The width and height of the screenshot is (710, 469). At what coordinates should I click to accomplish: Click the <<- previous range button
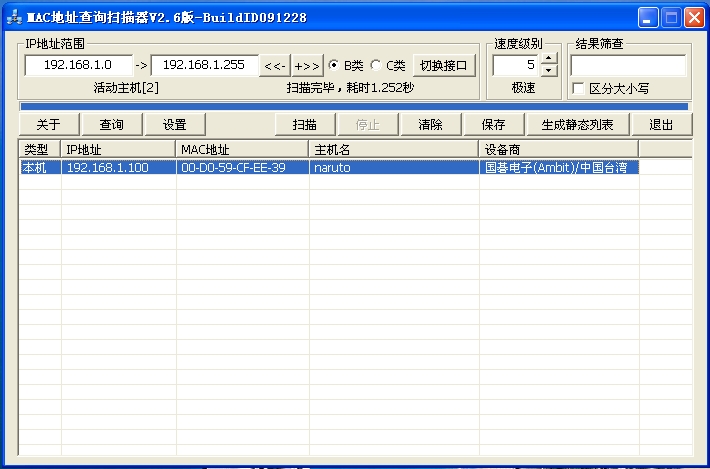point(274,66)
